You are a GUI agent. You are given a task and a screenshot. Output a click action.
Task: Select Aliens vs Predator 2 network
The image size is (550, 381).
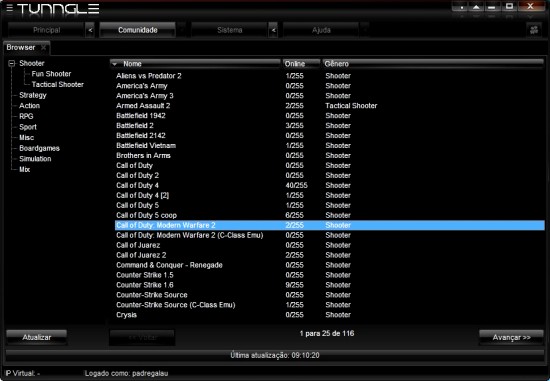[329, 76]
